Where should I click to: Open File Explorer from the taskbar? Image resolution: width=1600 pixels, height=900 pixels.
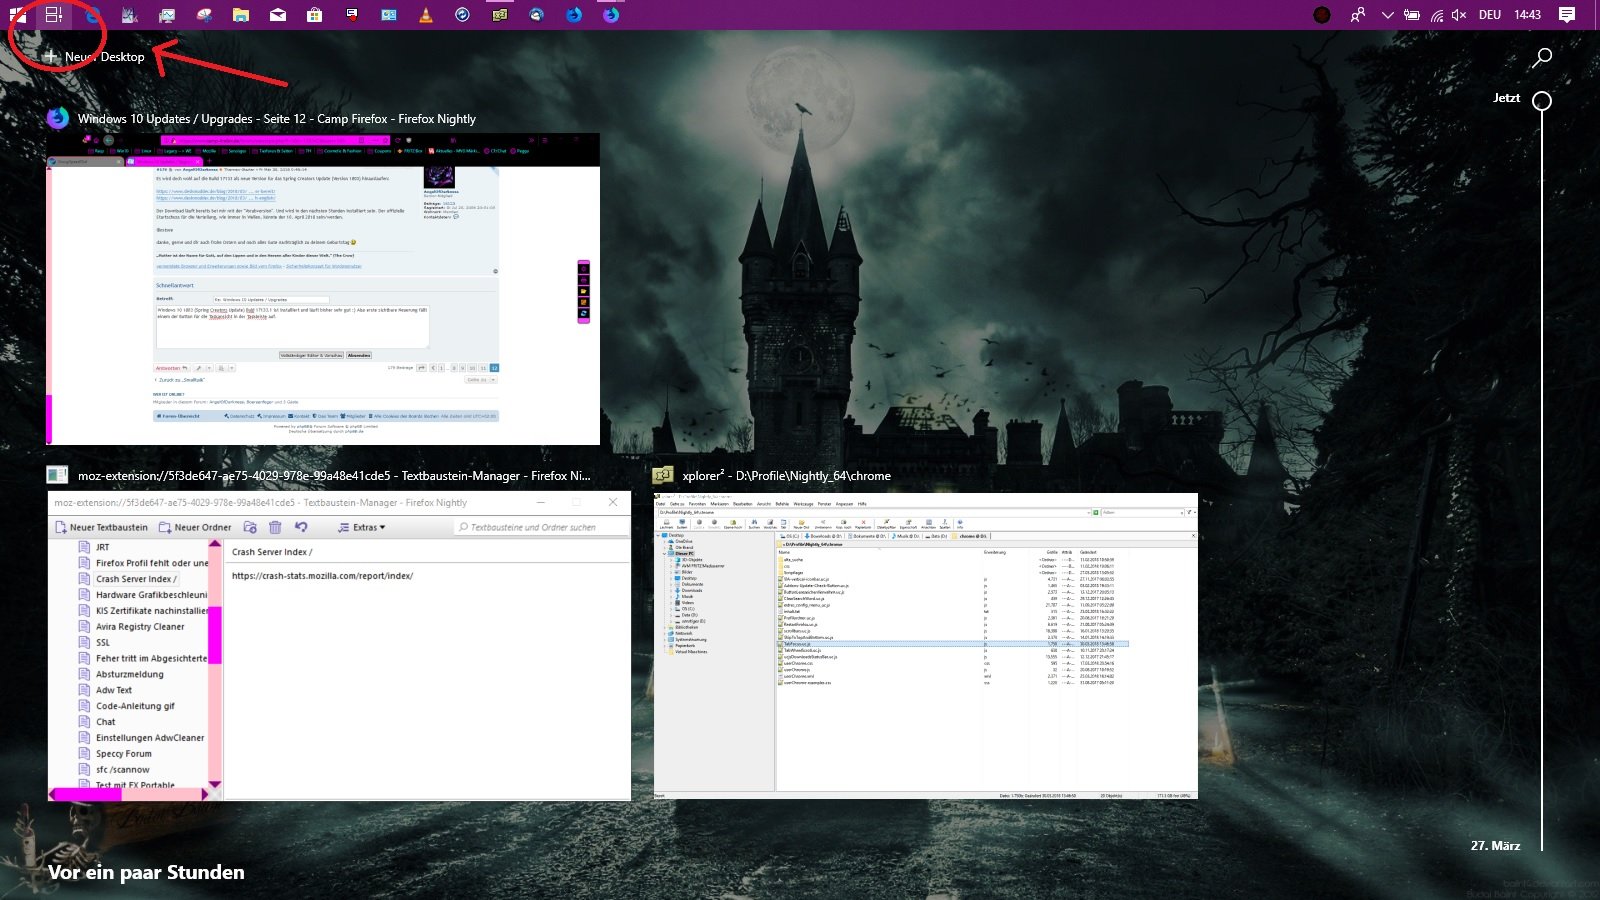tap(241, 15)
